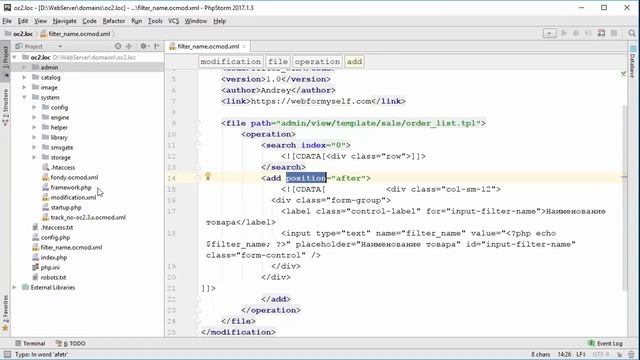Expand the catalog folder
The height and width of the screenshot is (360, 640).
[24, 77]
